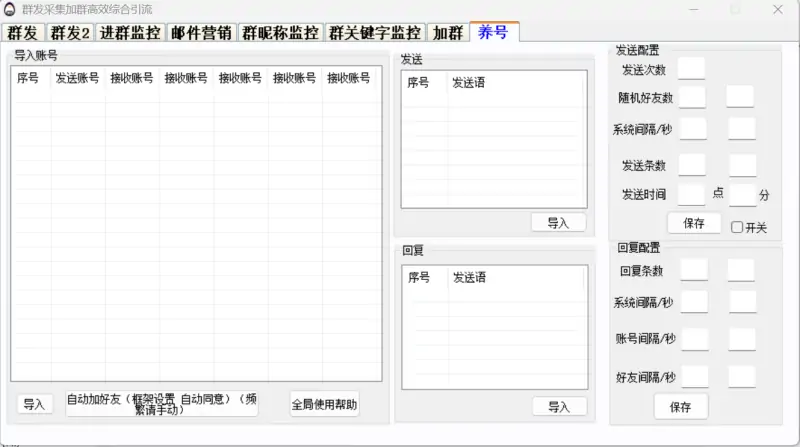Switch to the 群关键字监控 tab
800x447 pixels.
376,33
